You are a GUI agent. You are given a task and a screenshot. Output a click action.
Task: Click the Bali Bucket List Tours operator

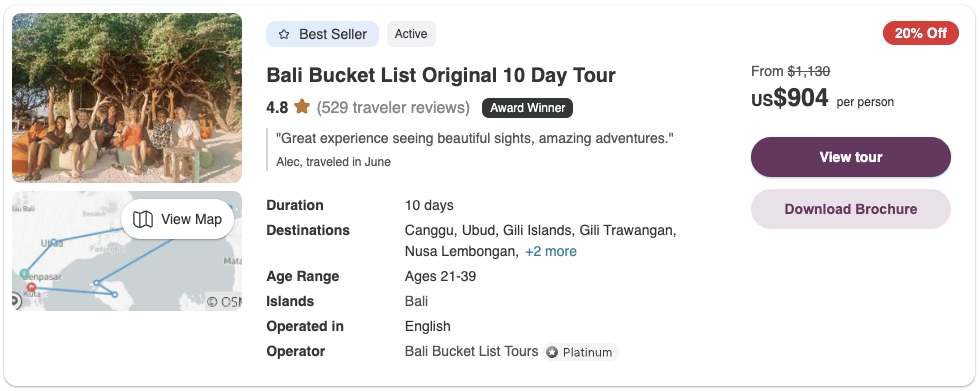[471, 352]
